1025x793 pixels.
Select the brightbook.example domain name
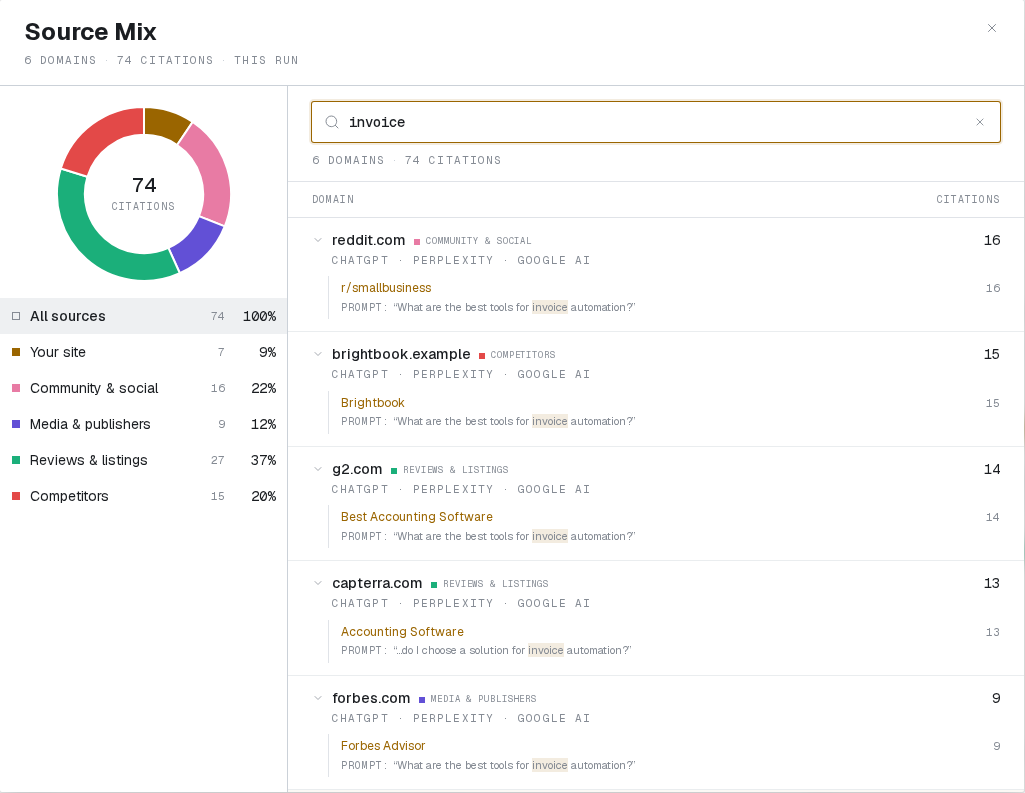pyautogui.click(x=401, y=354)
